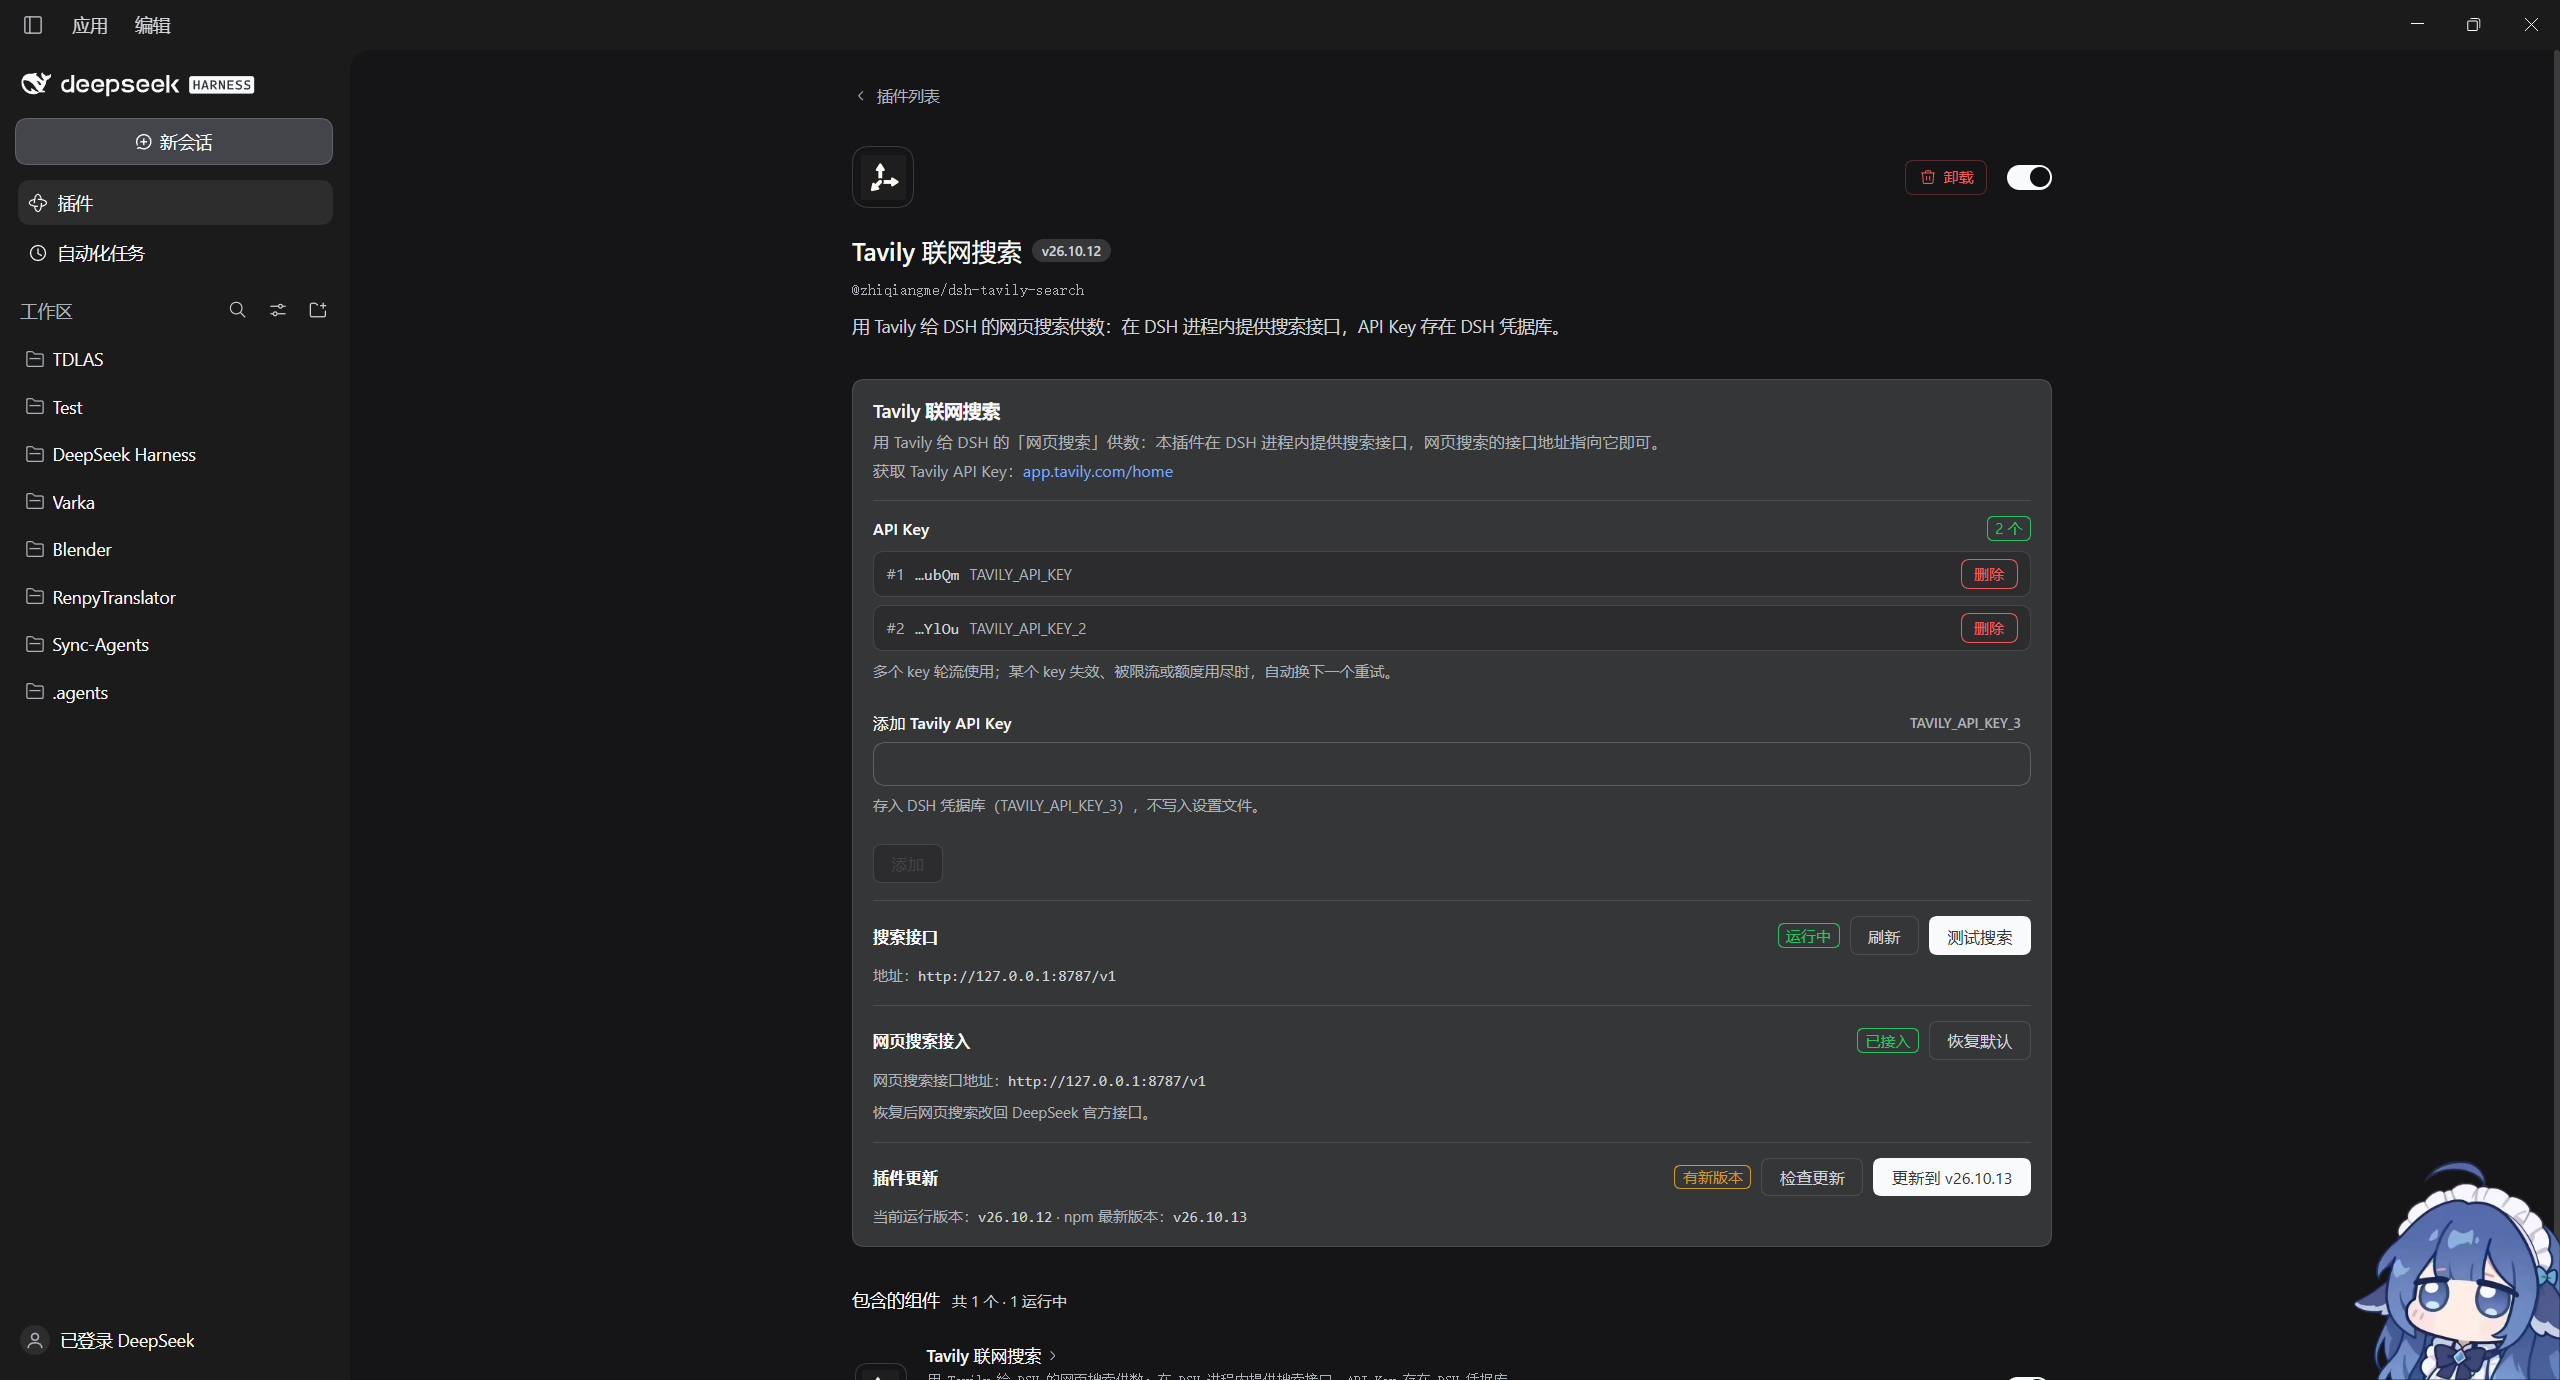
Task: Add new workspace folder icon
Action: (x=318, y=310)
